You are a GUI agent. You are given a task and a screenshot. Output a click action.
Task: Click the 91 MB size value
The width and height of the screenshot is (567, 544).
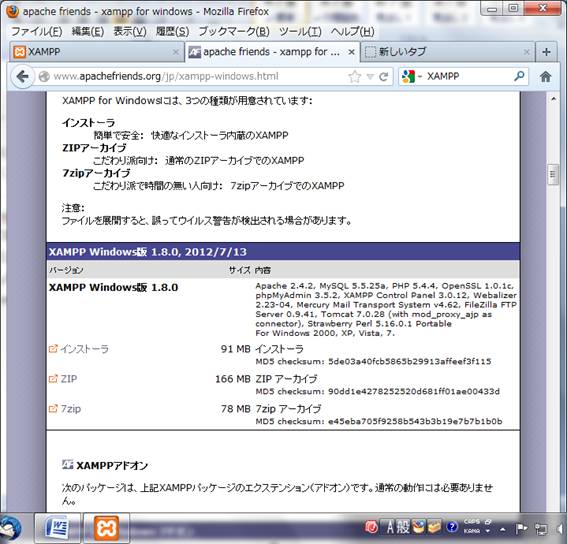[x=236, y=349]
